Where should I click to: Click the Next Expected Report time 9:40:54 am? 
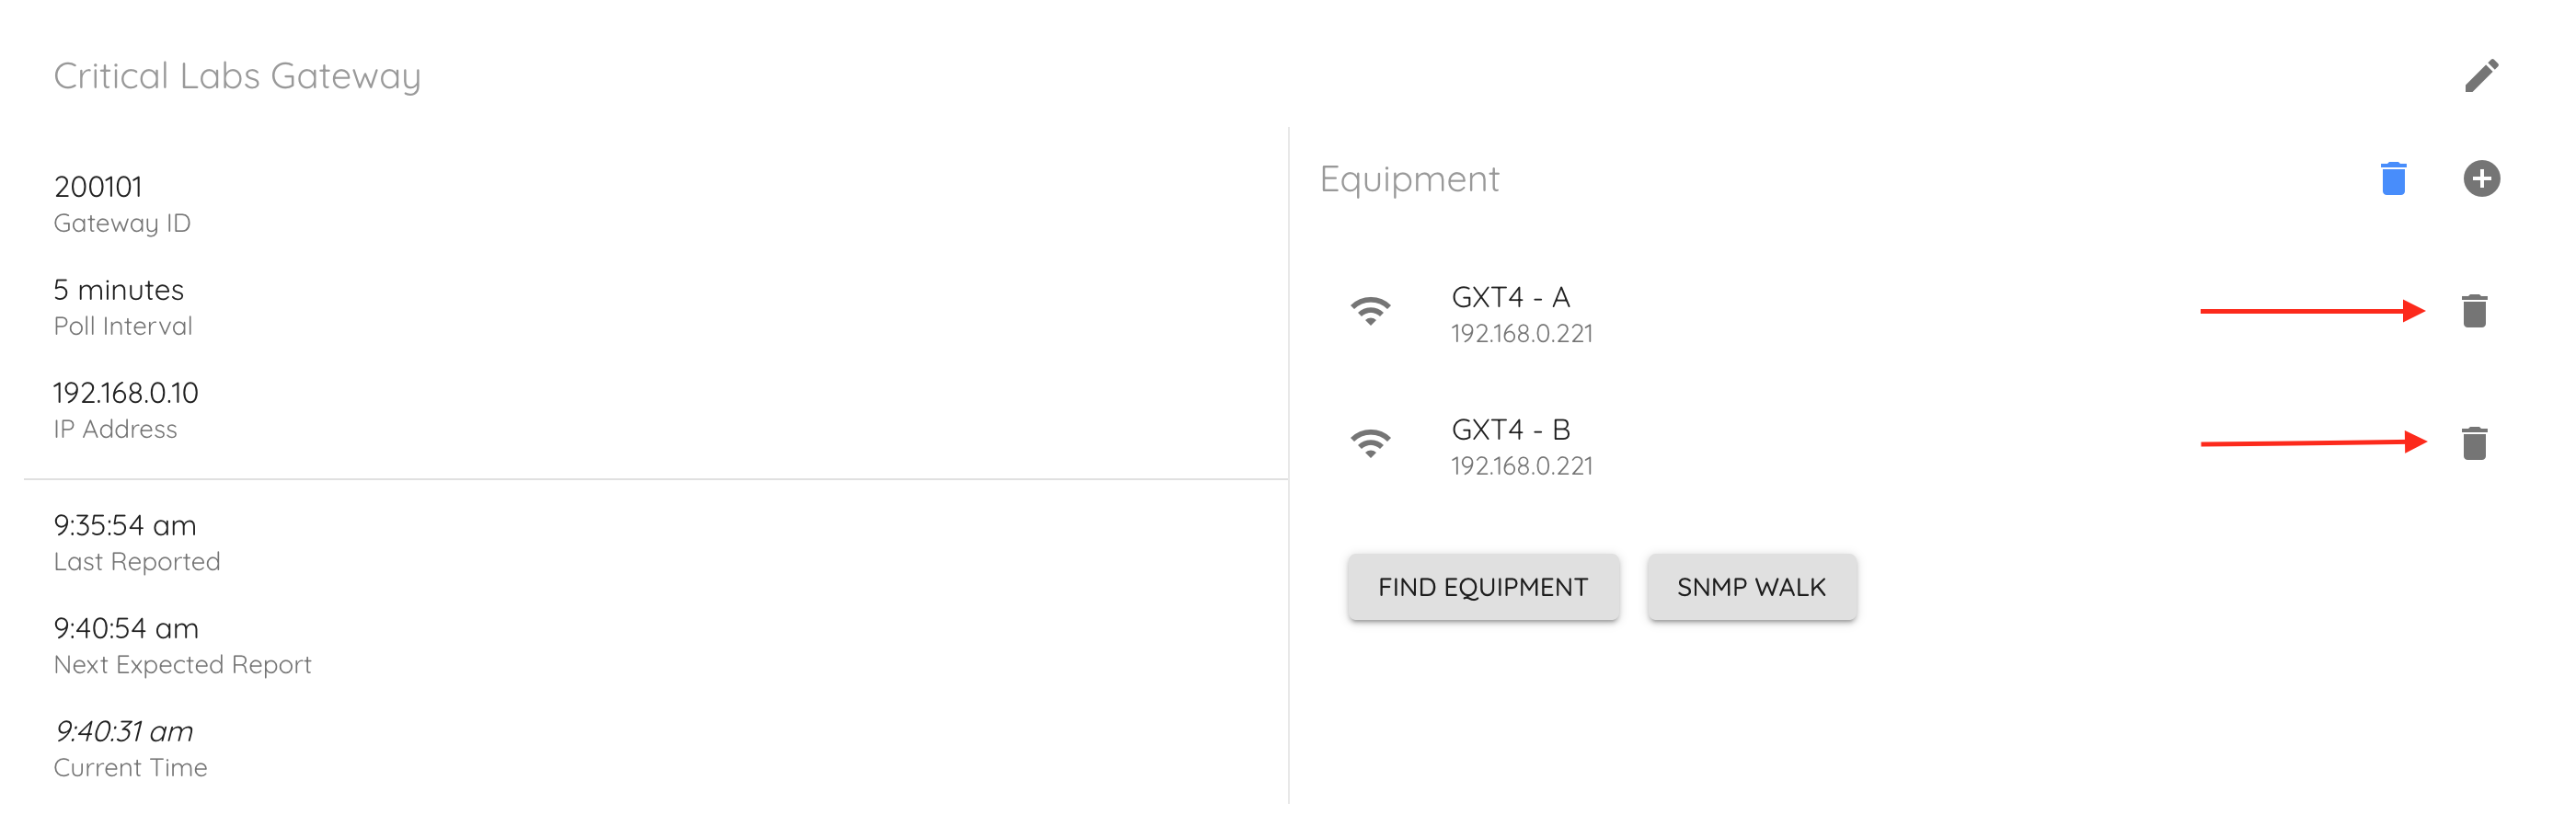126,628
